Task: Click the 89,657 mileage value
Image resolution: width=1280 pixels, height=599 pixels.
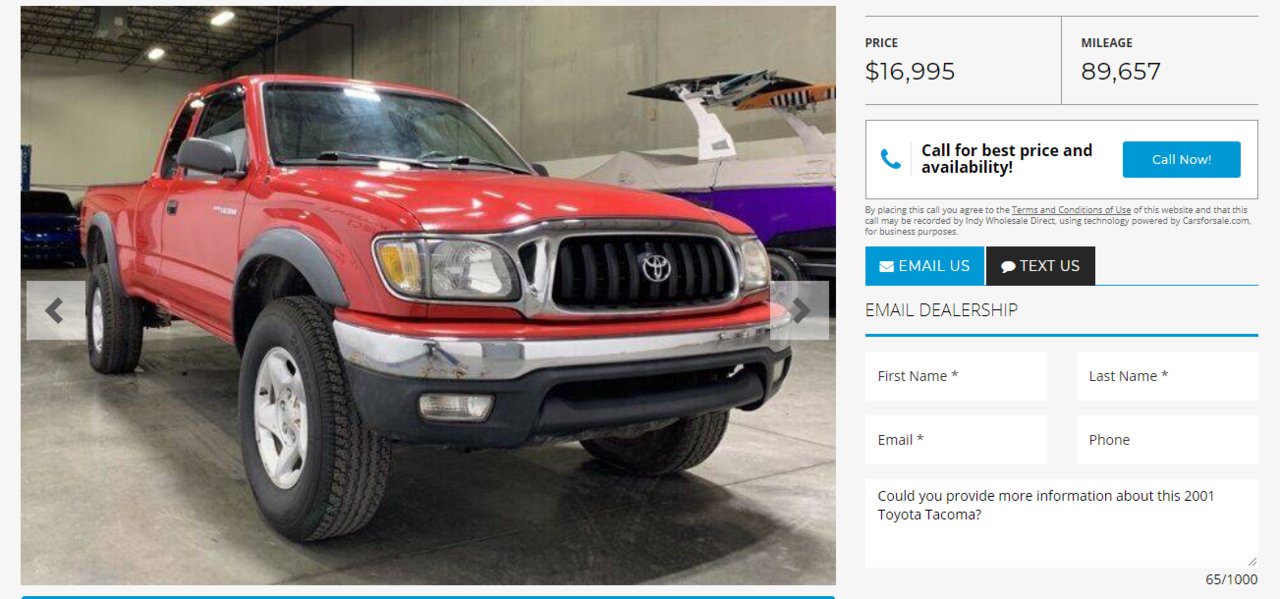Action: [x=1121, y=72]
